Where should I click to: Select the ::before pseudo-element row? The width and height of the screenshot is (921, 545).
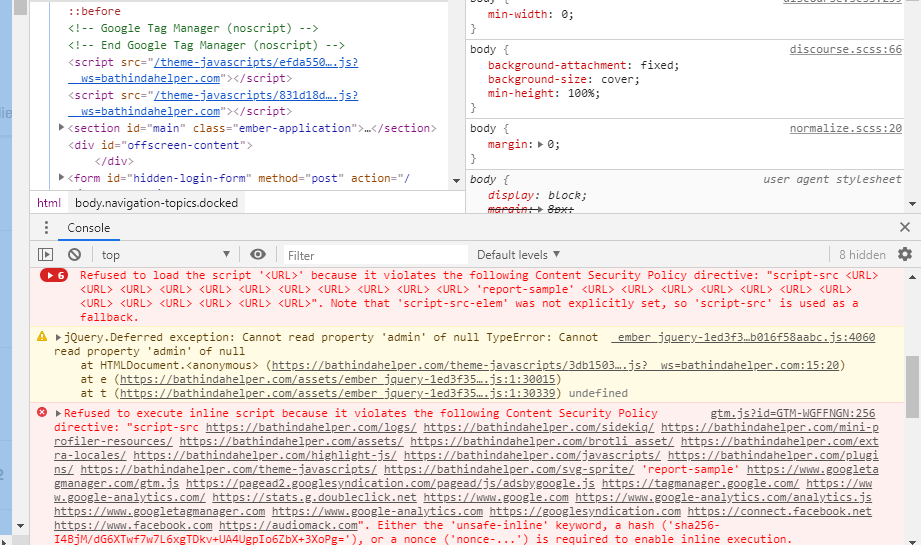point(94,11)
